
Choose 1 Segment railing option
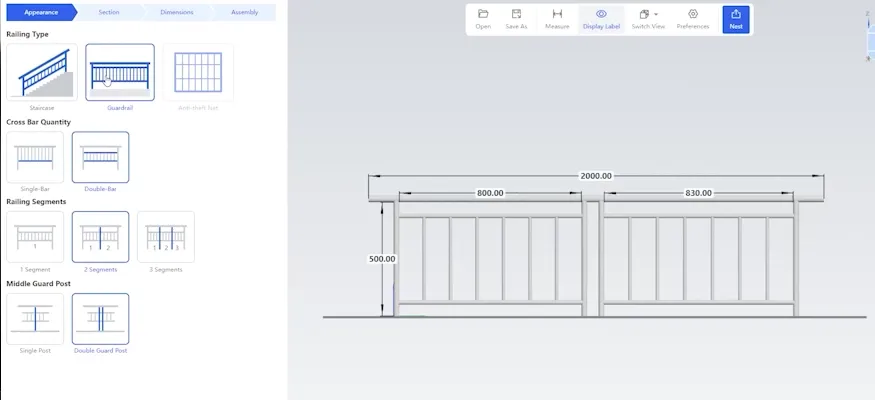[x=35, y=237]
